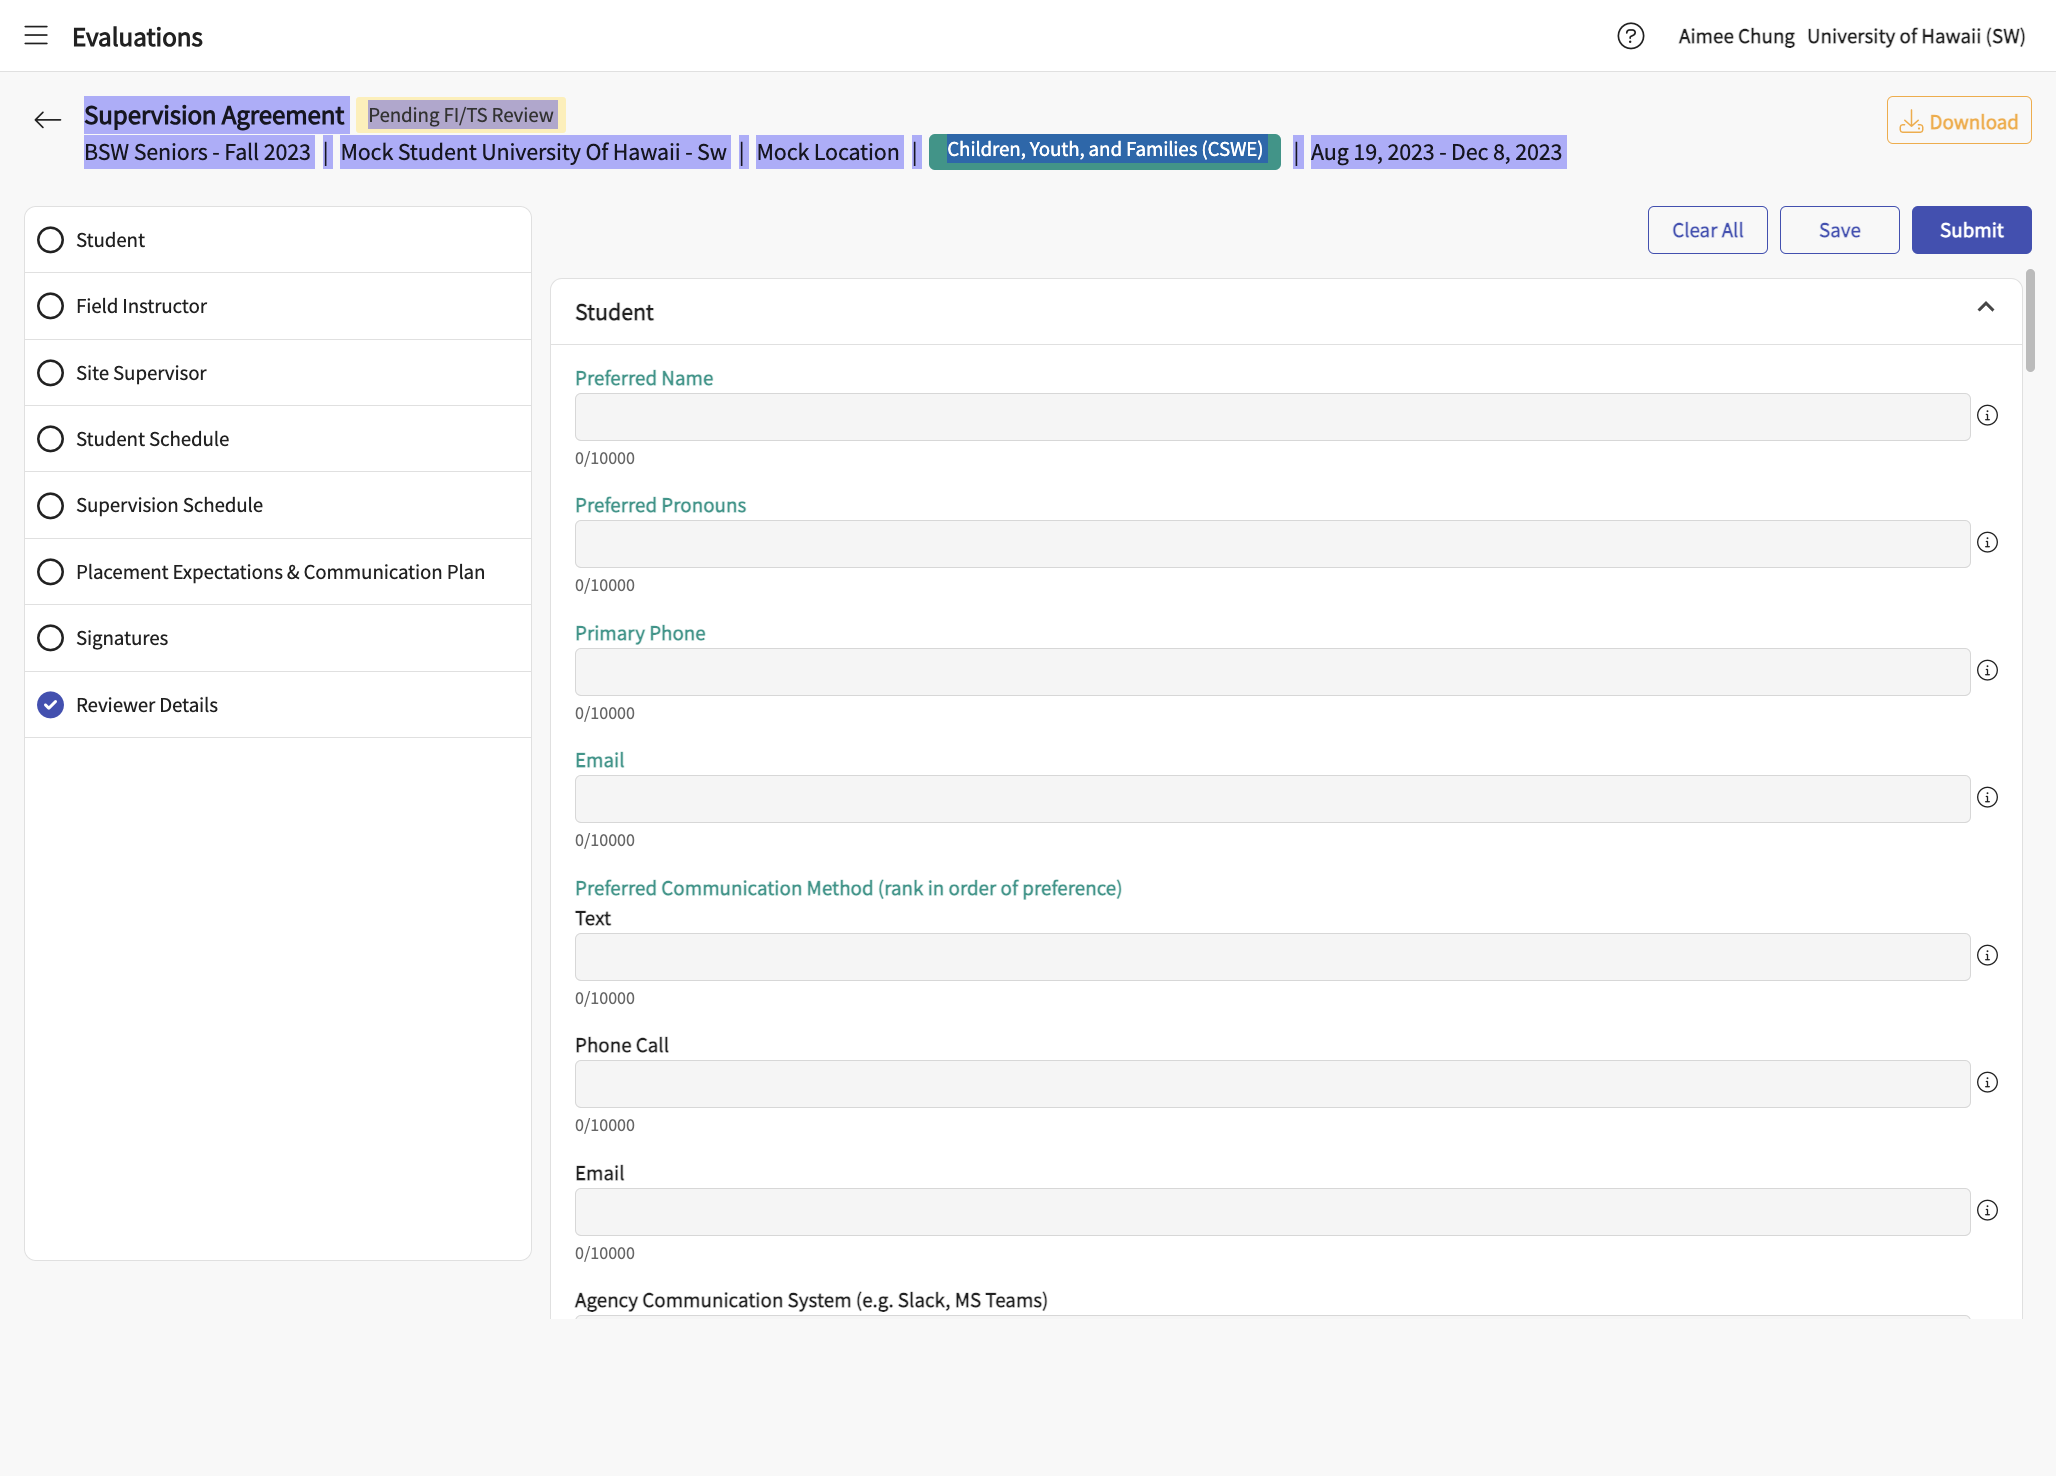
Task: Click the Preferred Name input field
Action: pos(1272,417)
